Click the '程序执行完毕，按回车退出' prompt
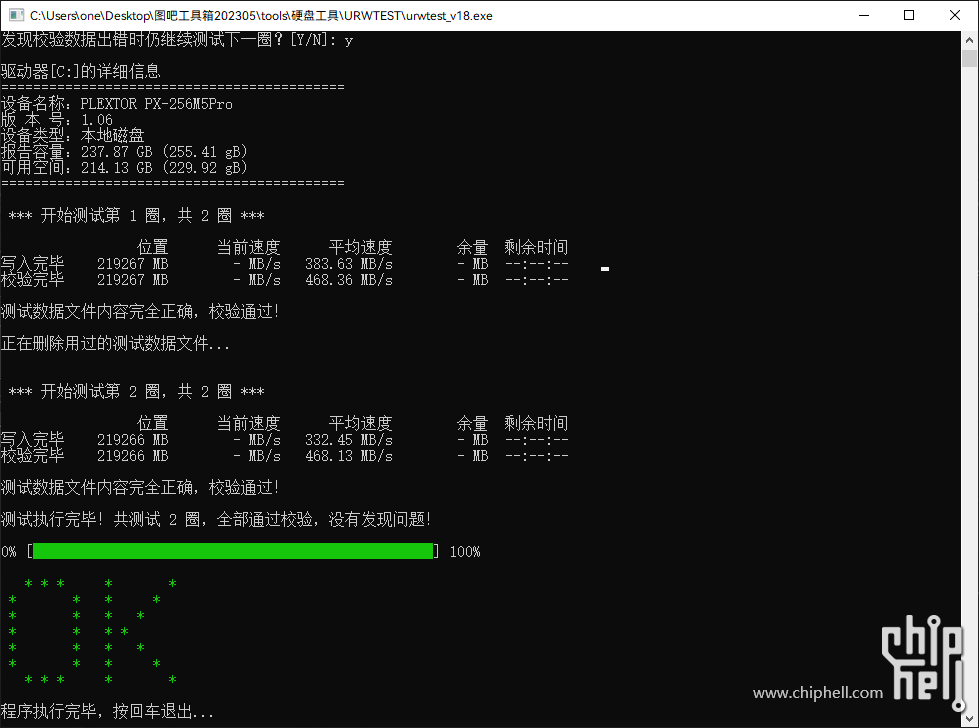 click(107, 711)
